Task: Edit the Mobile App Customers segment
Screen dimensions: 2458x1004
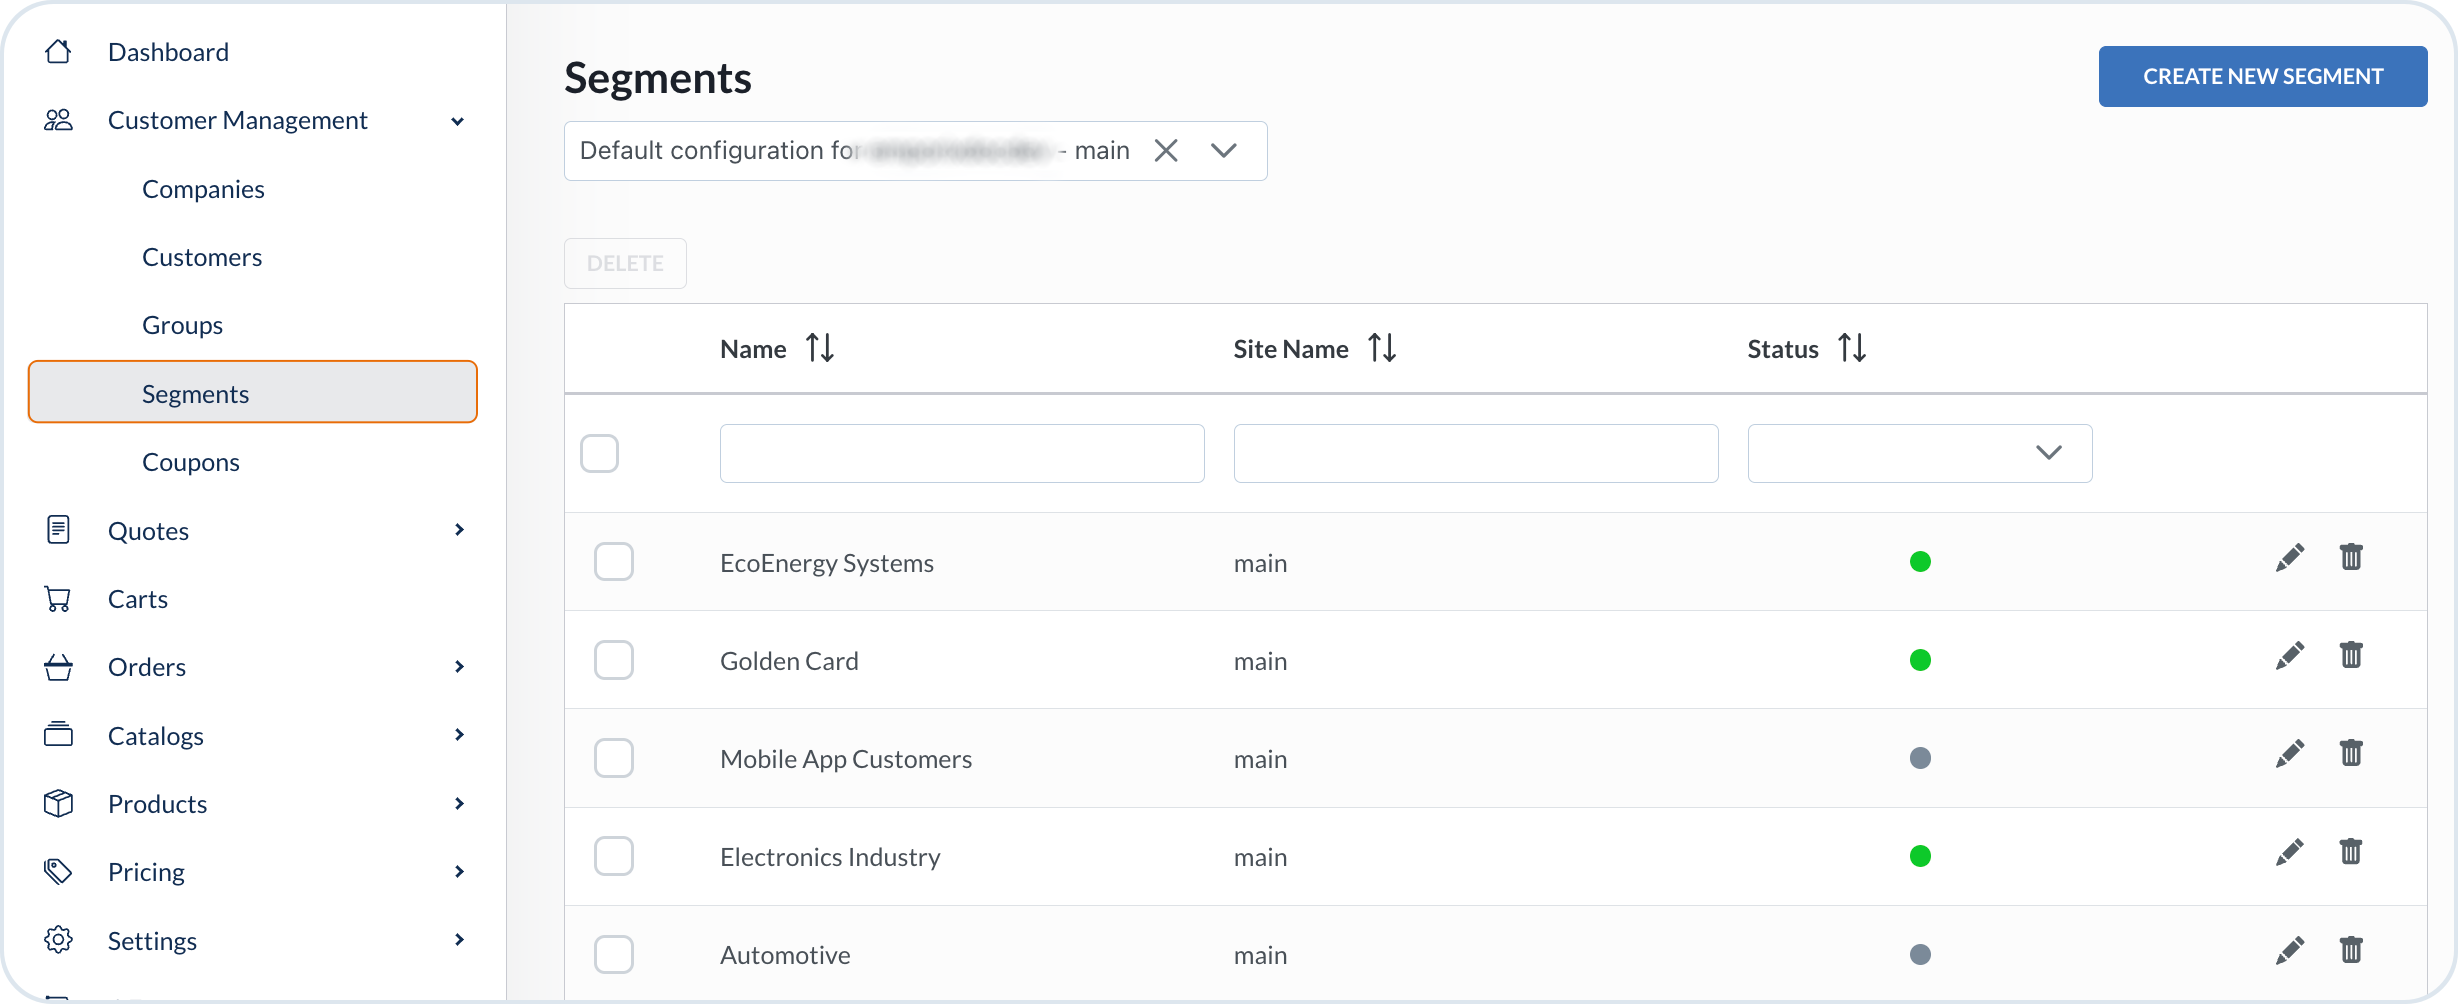Action: click(x=2289, y=754)
